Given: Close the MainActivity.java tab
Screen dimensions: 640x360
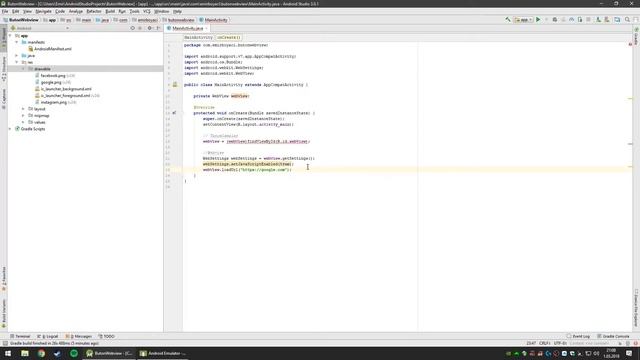Looking at the screenshot, I should tap(207, 28).
